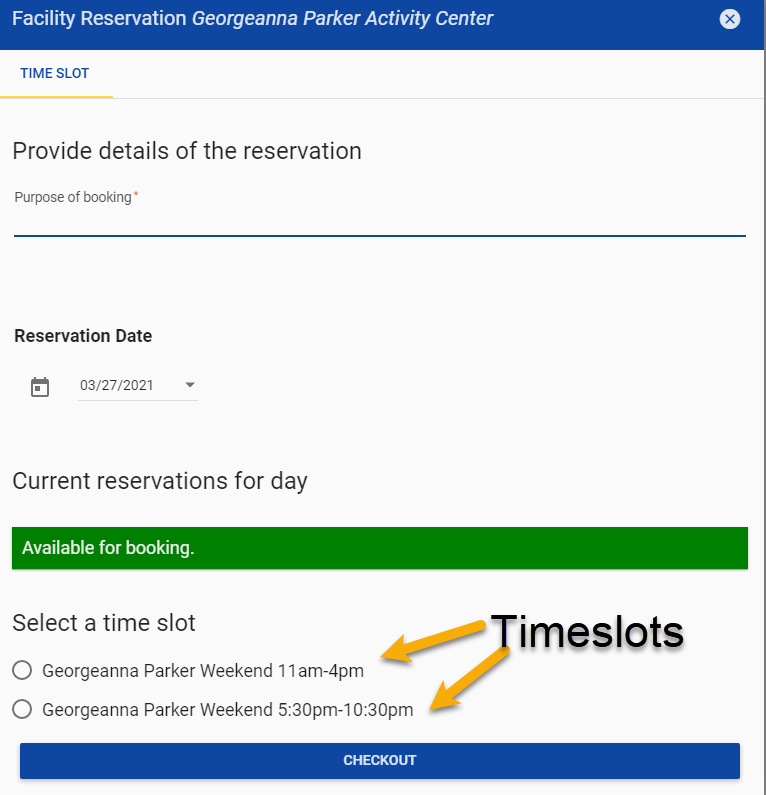Click the Facility Reservation title text
This screenshot has width=766, height=795.
pos(99,18)
